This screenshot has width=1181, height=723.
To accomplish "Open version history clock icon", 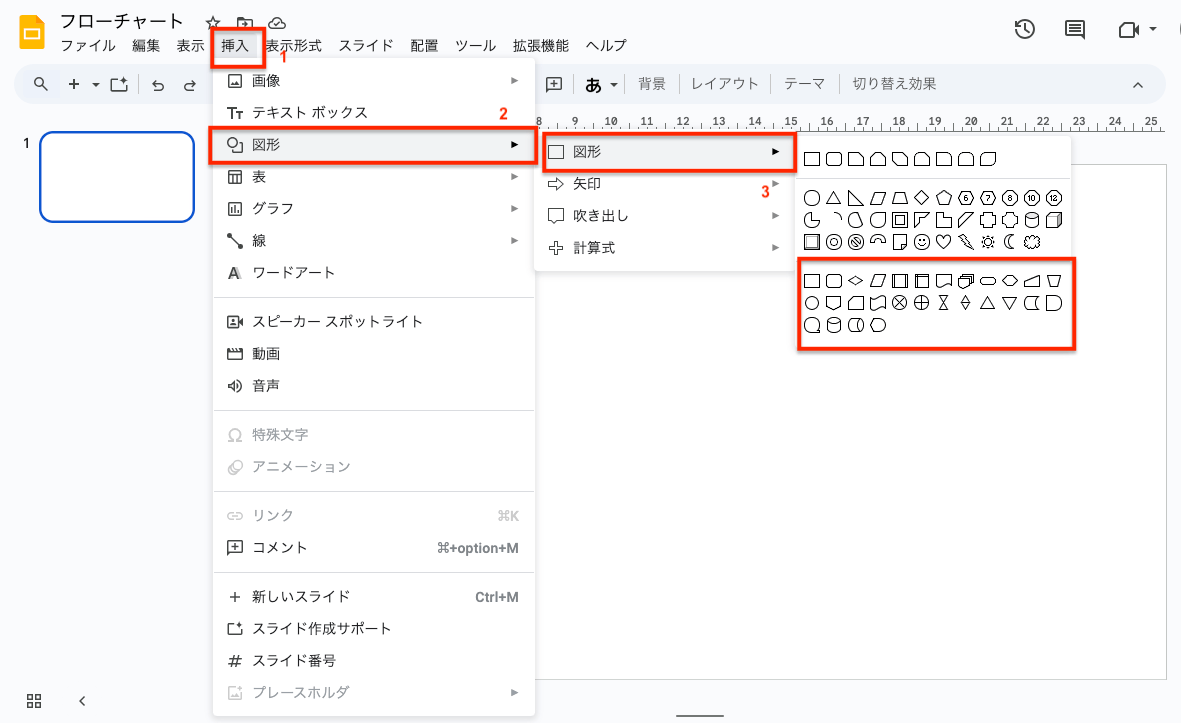I will 1024,29.
